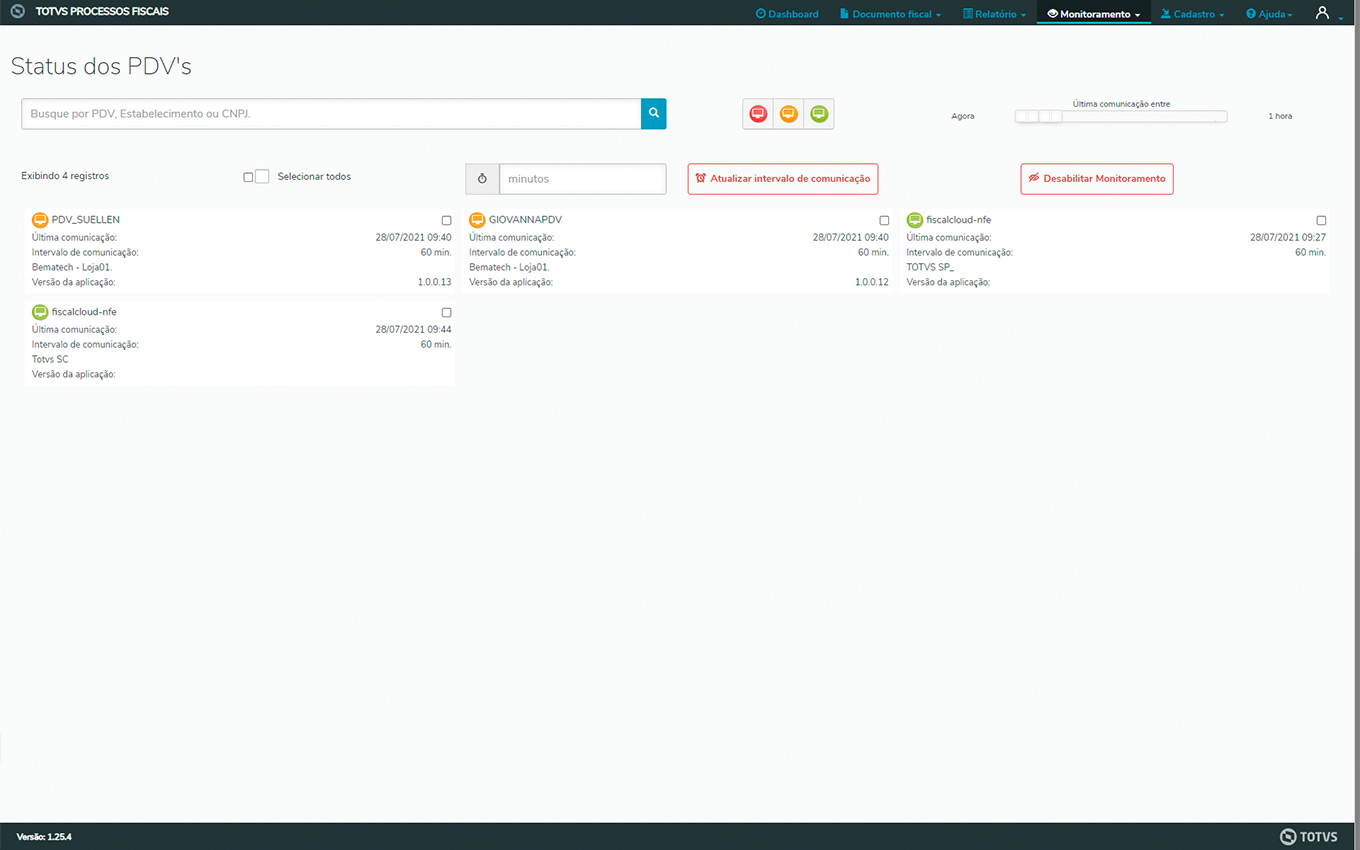Focus the PDV search input field
The image size is (1360, 850).
point(331,114)
